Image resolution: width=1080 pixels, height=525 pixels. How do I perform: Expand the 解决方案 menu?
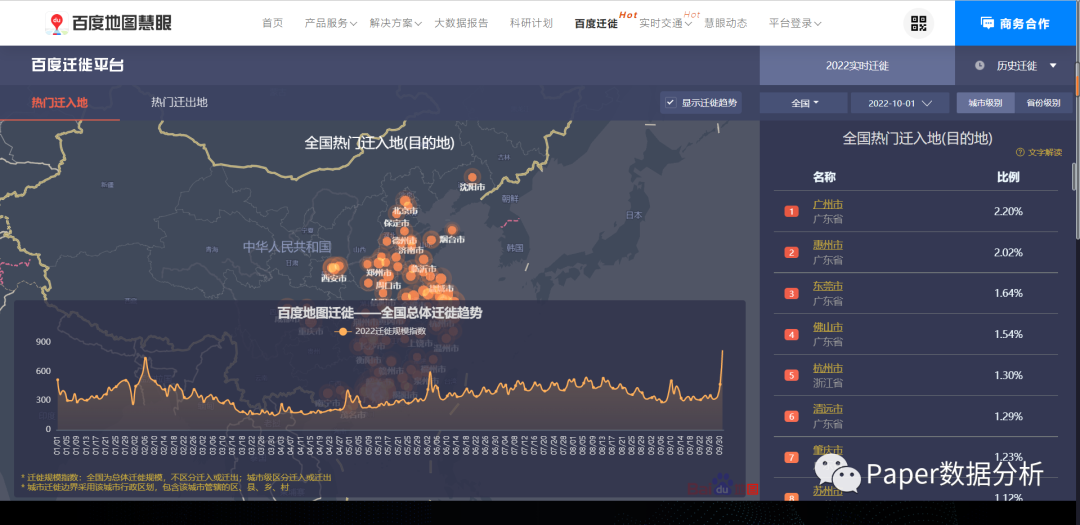point(395,23)
